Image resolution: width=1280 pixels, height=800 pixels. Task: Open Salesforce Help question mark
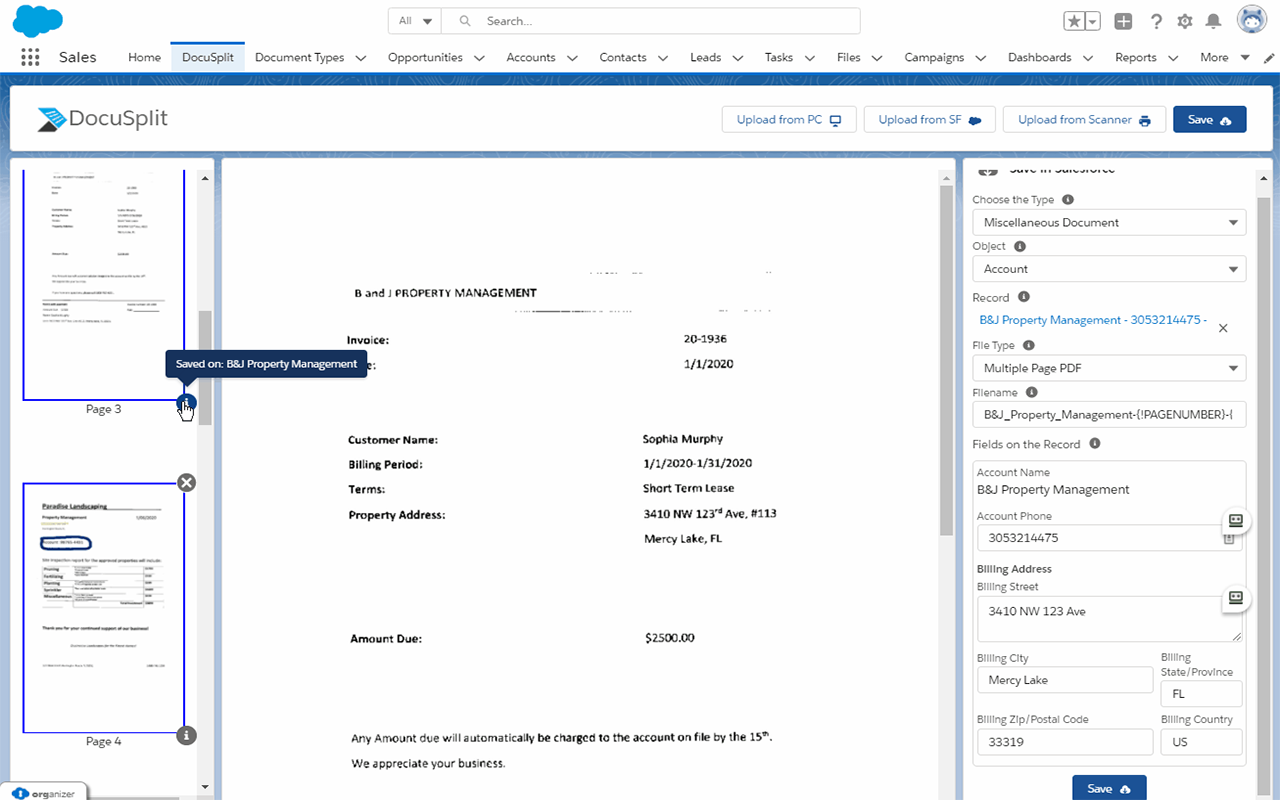pyautogui.click(x=1156, y=21)
